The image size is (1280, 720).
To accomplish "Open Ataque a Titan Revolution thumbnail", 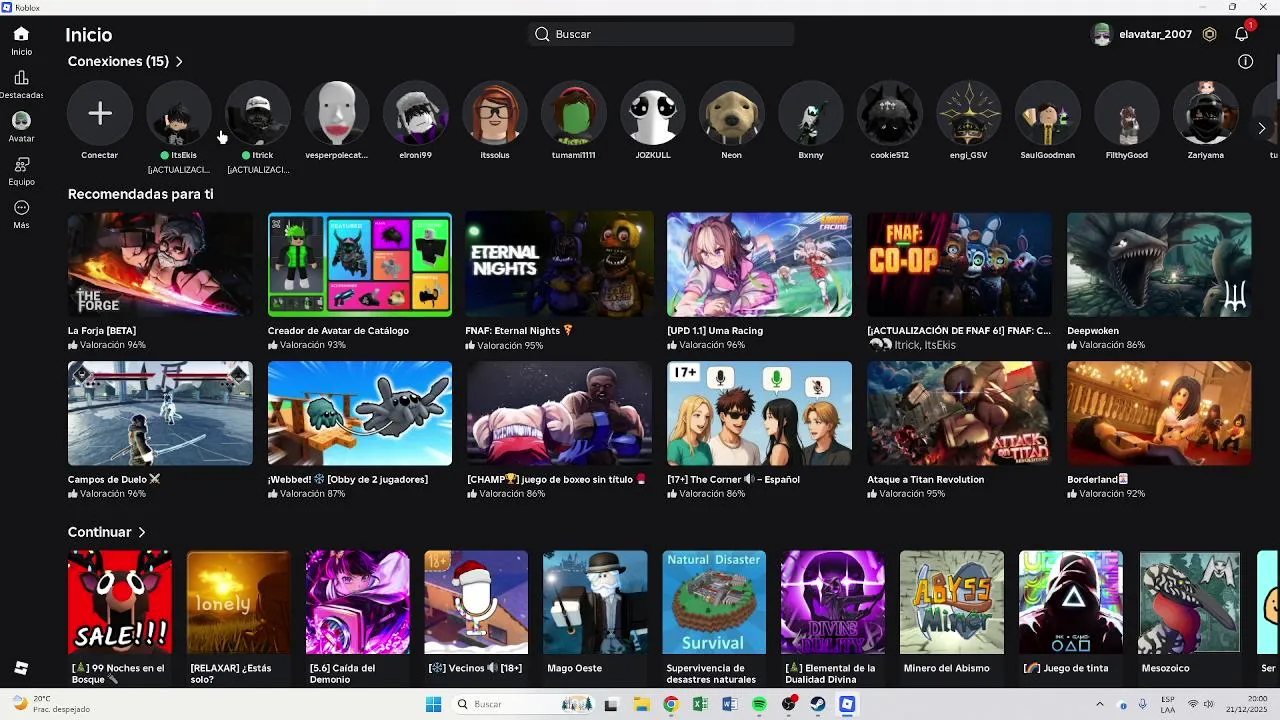I will (x=960, y=413).
